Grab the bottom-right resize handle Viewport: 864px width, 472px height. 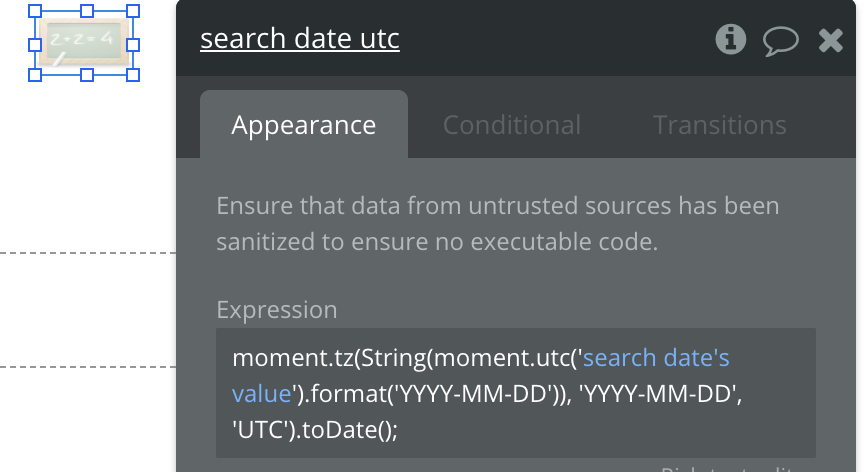click(133, 74)
